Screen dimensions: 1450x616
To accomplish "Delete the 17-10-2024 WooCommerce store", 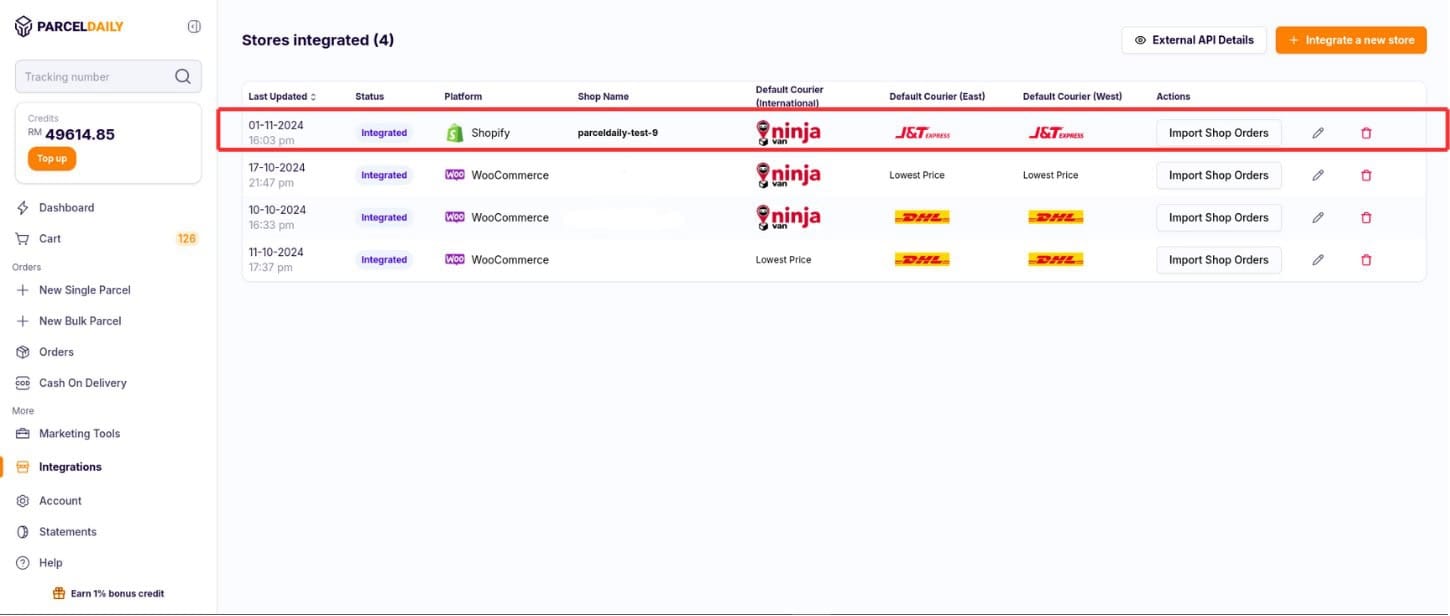I will 1366,175.
